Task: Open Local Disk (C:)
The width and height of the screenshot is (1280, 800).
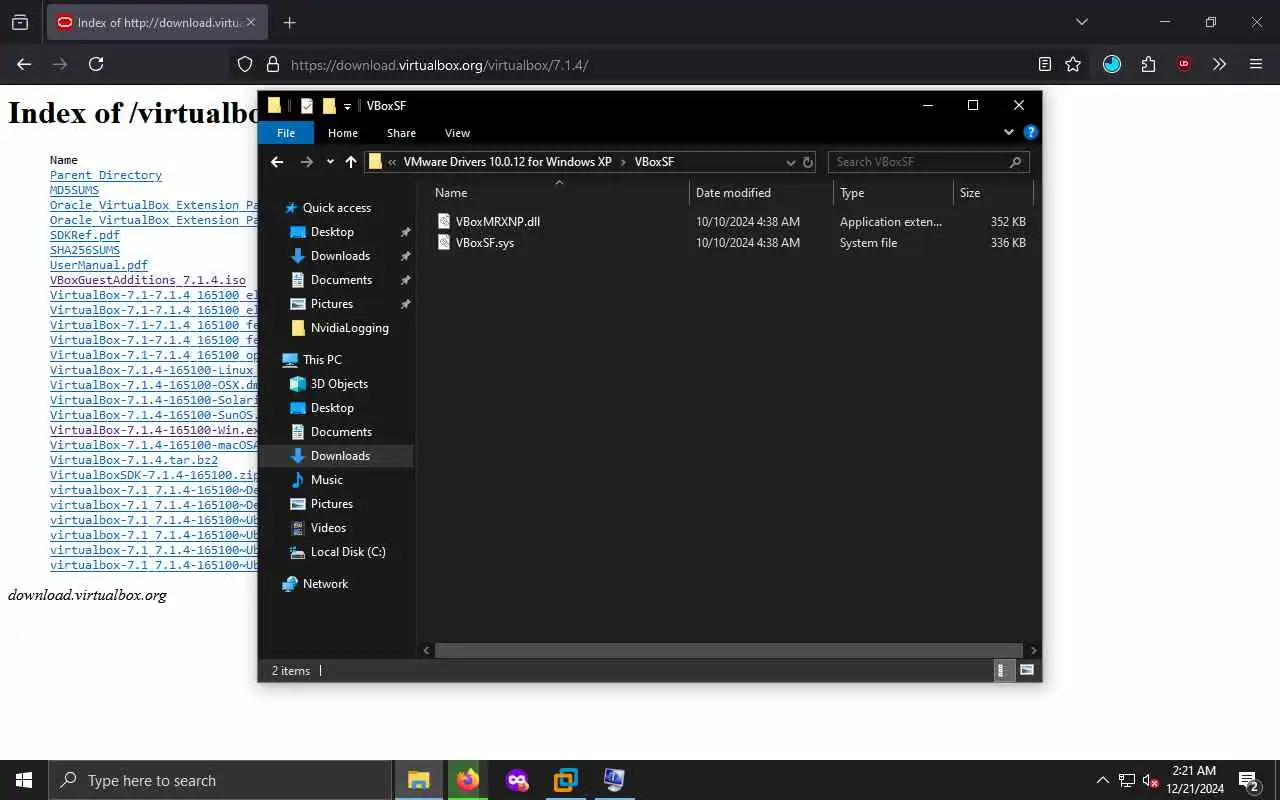Action: point(348,552)
